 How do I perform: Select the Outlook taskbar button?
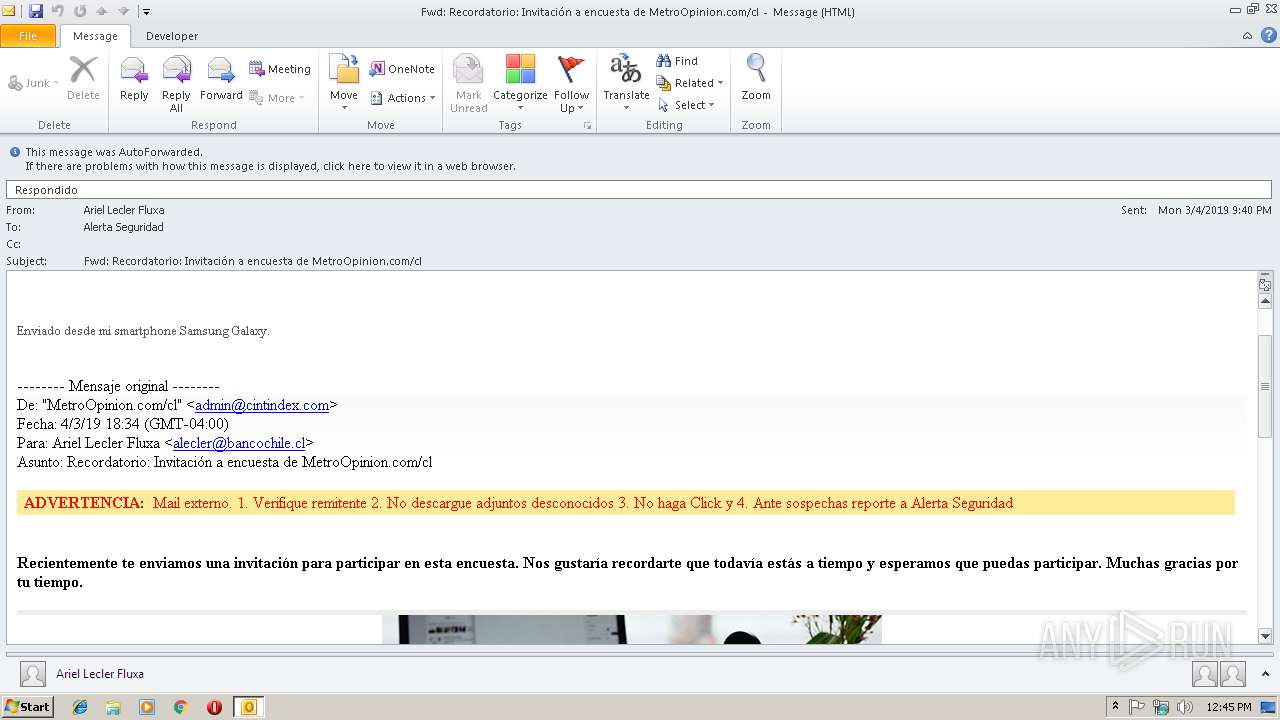click(248, 707)
